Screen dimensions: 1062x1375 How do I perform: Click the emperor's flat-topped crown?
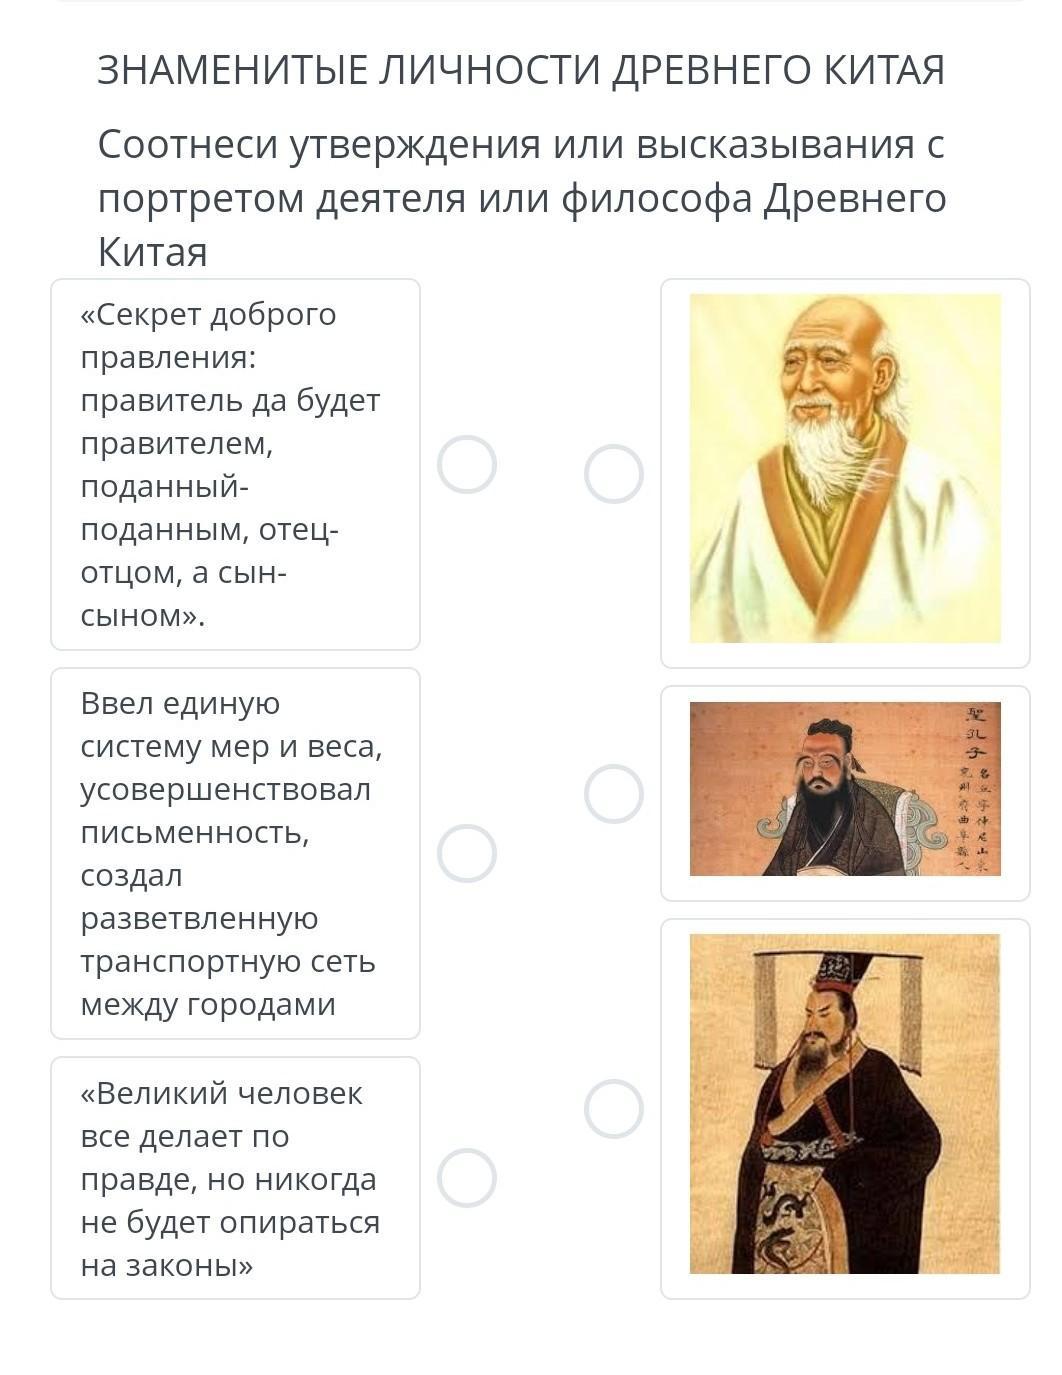(838, 965)
